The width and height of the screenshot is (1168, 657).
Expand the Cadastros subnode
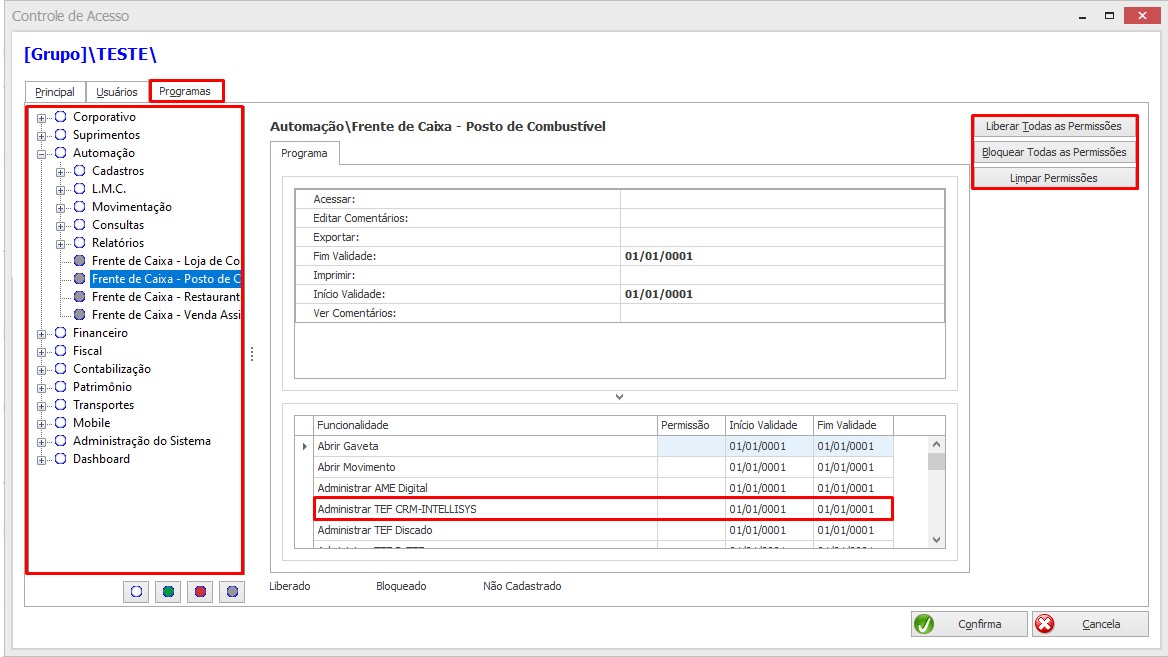coord(61,171)
